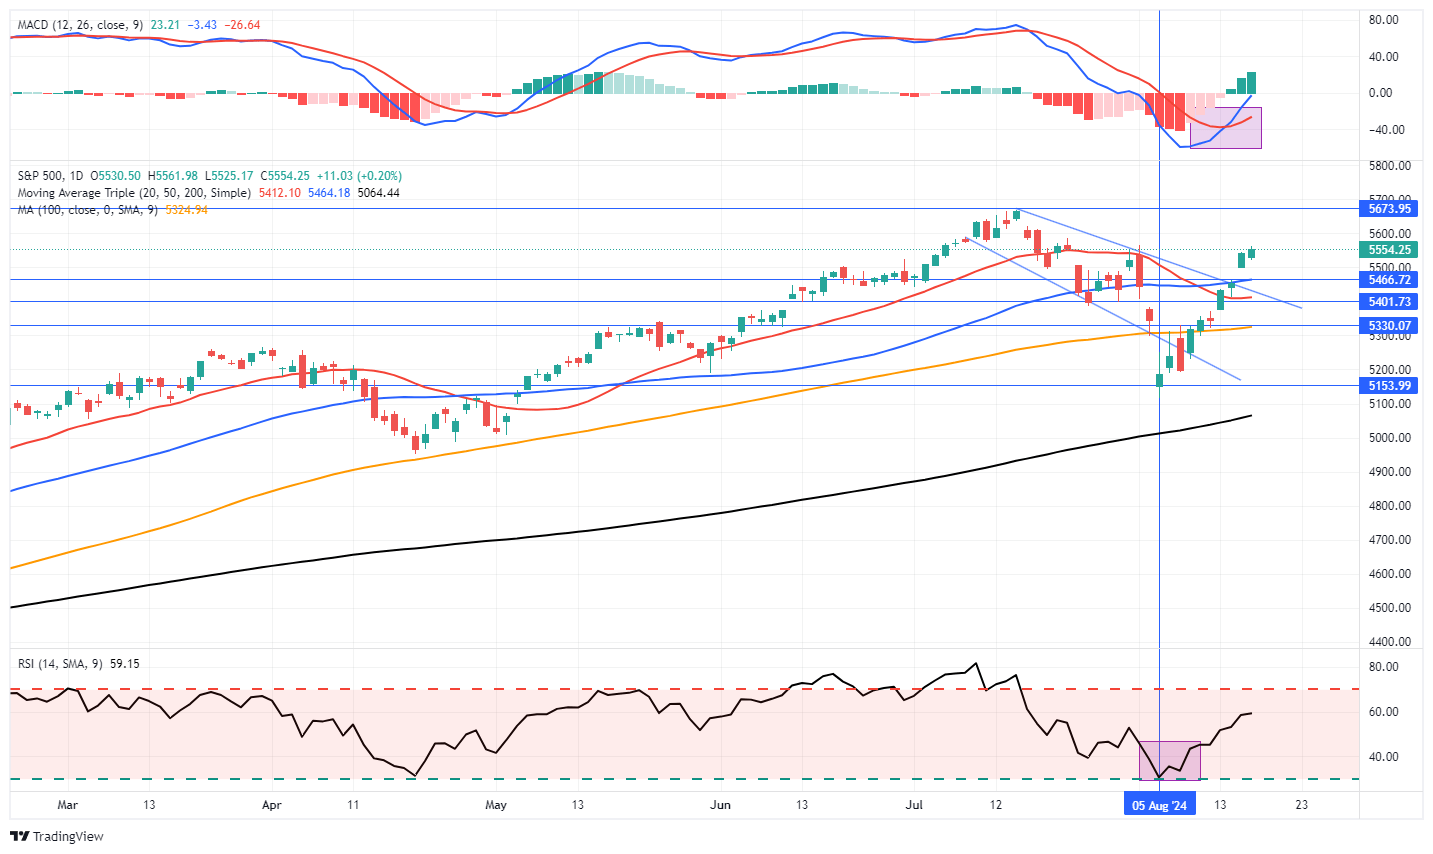Click the 5000.00 price axis label
This screenshot has width=1433, height=854.
tap(1391, 438)
